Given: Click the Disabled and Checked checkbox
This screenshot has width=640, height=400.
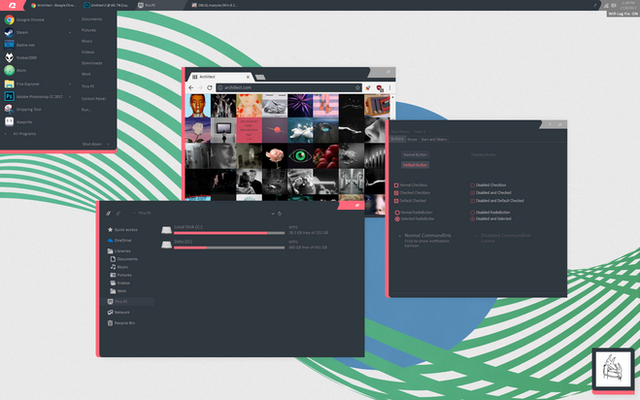Looking at the screenshot, I should pyautogui.click(x=473, y=193).
